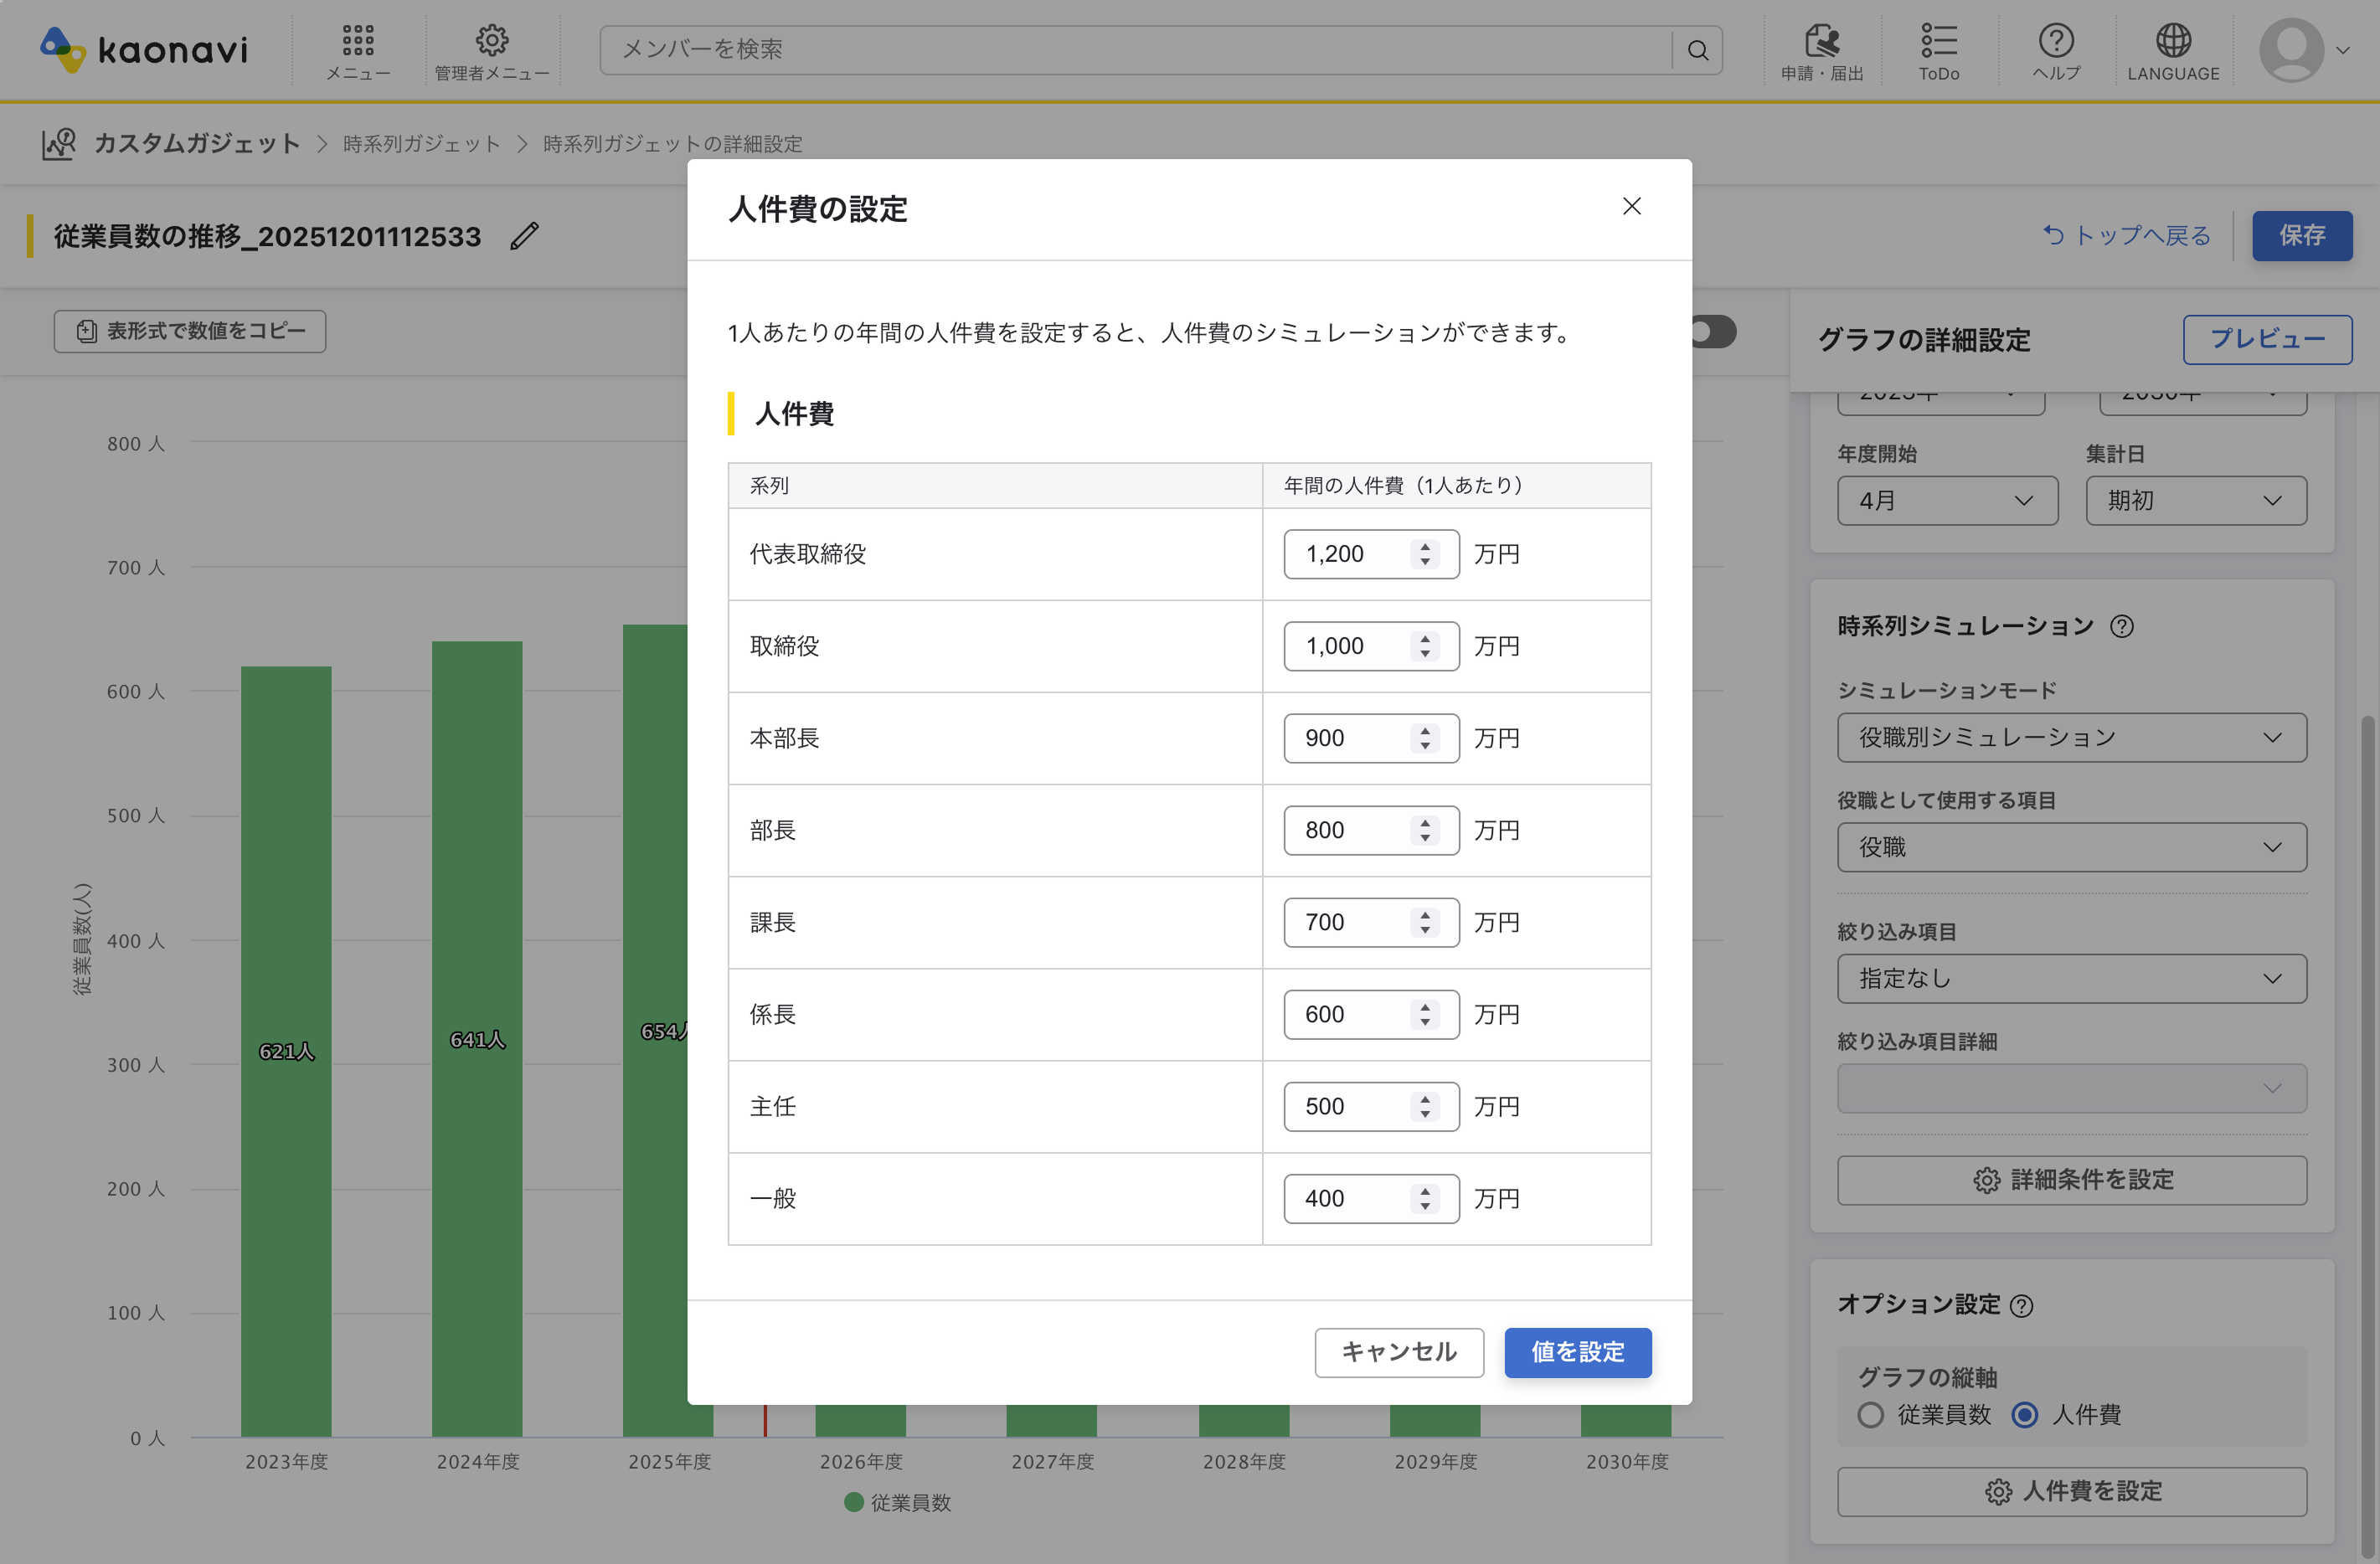Select the 人件費 radio button
The image size is (2380, 1564).
[x=2025, y=1414]
